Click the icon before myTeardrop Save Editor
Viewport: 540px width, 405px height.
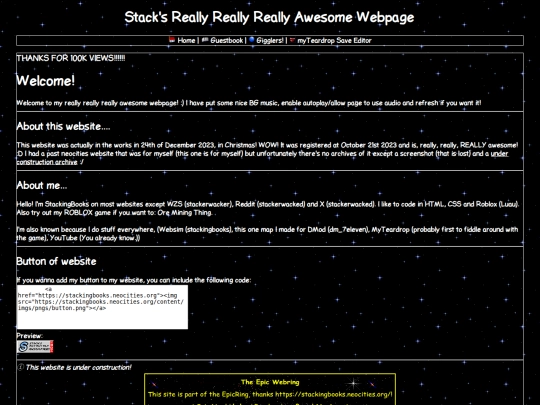click(x=292, y=40)
